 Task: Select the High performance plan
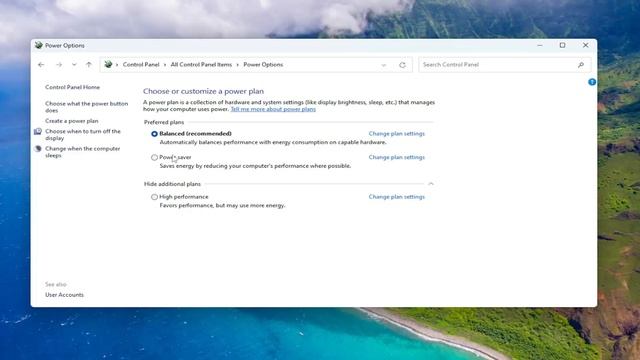pos(154,197)
